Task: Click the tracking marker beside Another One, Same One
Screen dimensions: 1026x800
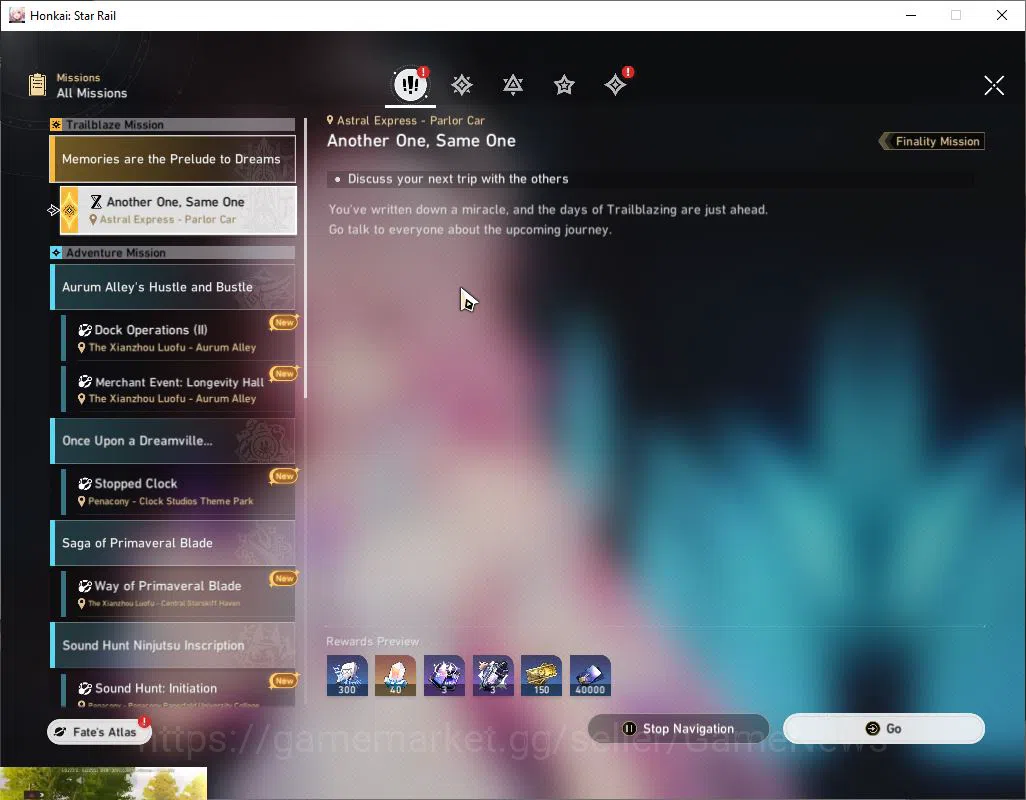Action: coord(53,210)
